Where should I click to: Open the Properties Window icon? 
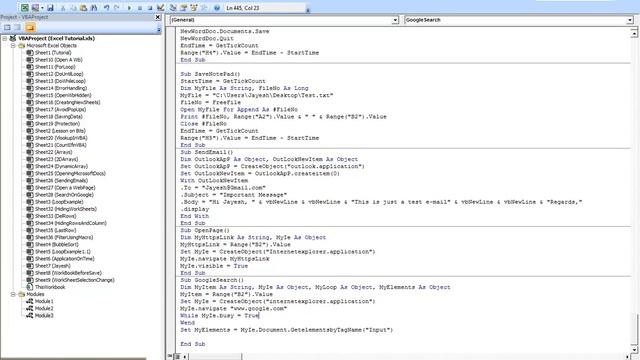184,8
